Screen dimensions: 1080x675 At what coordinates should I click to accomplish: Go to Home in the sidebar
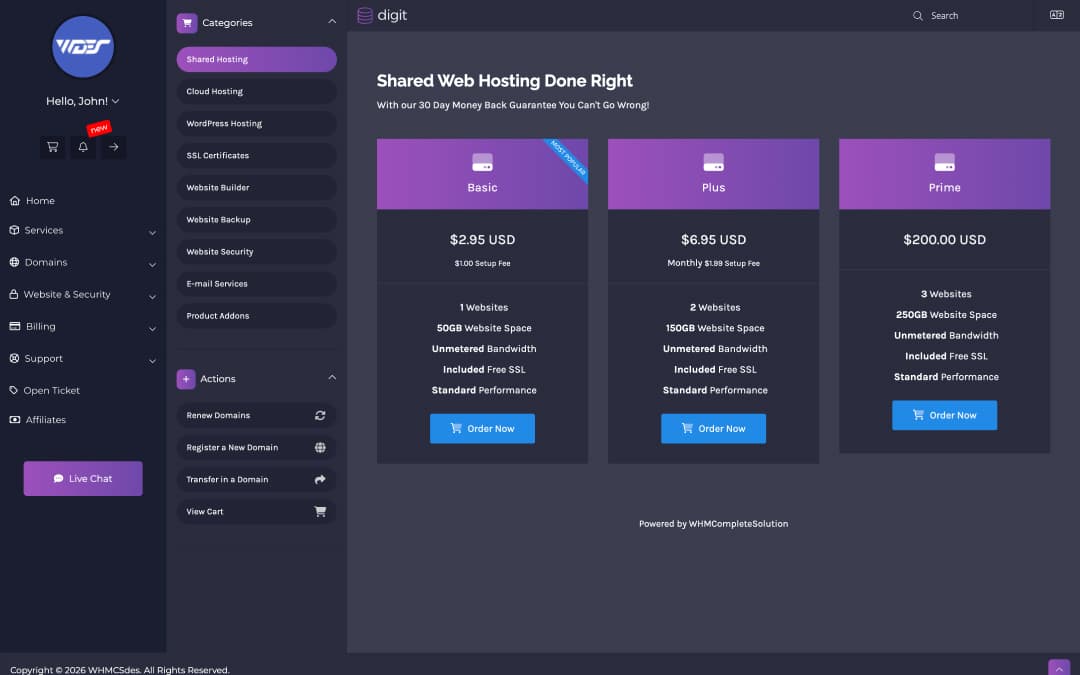click(32, 201)
